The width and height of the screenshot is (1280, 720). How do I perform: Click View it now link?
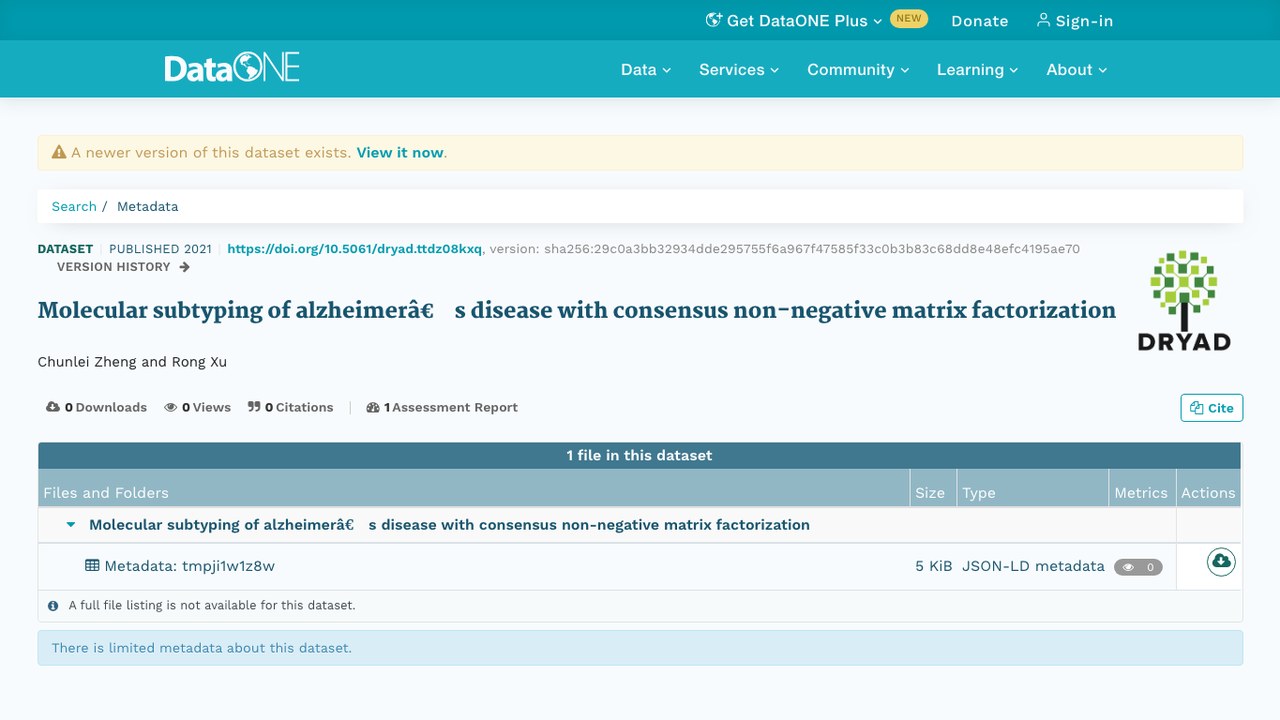[400, 153]
